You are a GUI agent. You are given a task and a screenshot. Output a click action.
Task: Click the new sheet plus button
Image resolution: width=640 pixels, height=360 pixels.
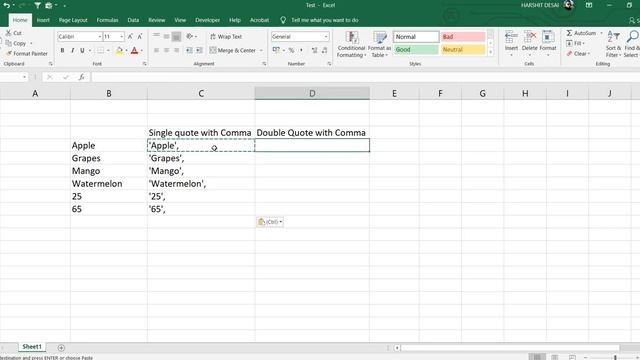(x=61, y=348)
